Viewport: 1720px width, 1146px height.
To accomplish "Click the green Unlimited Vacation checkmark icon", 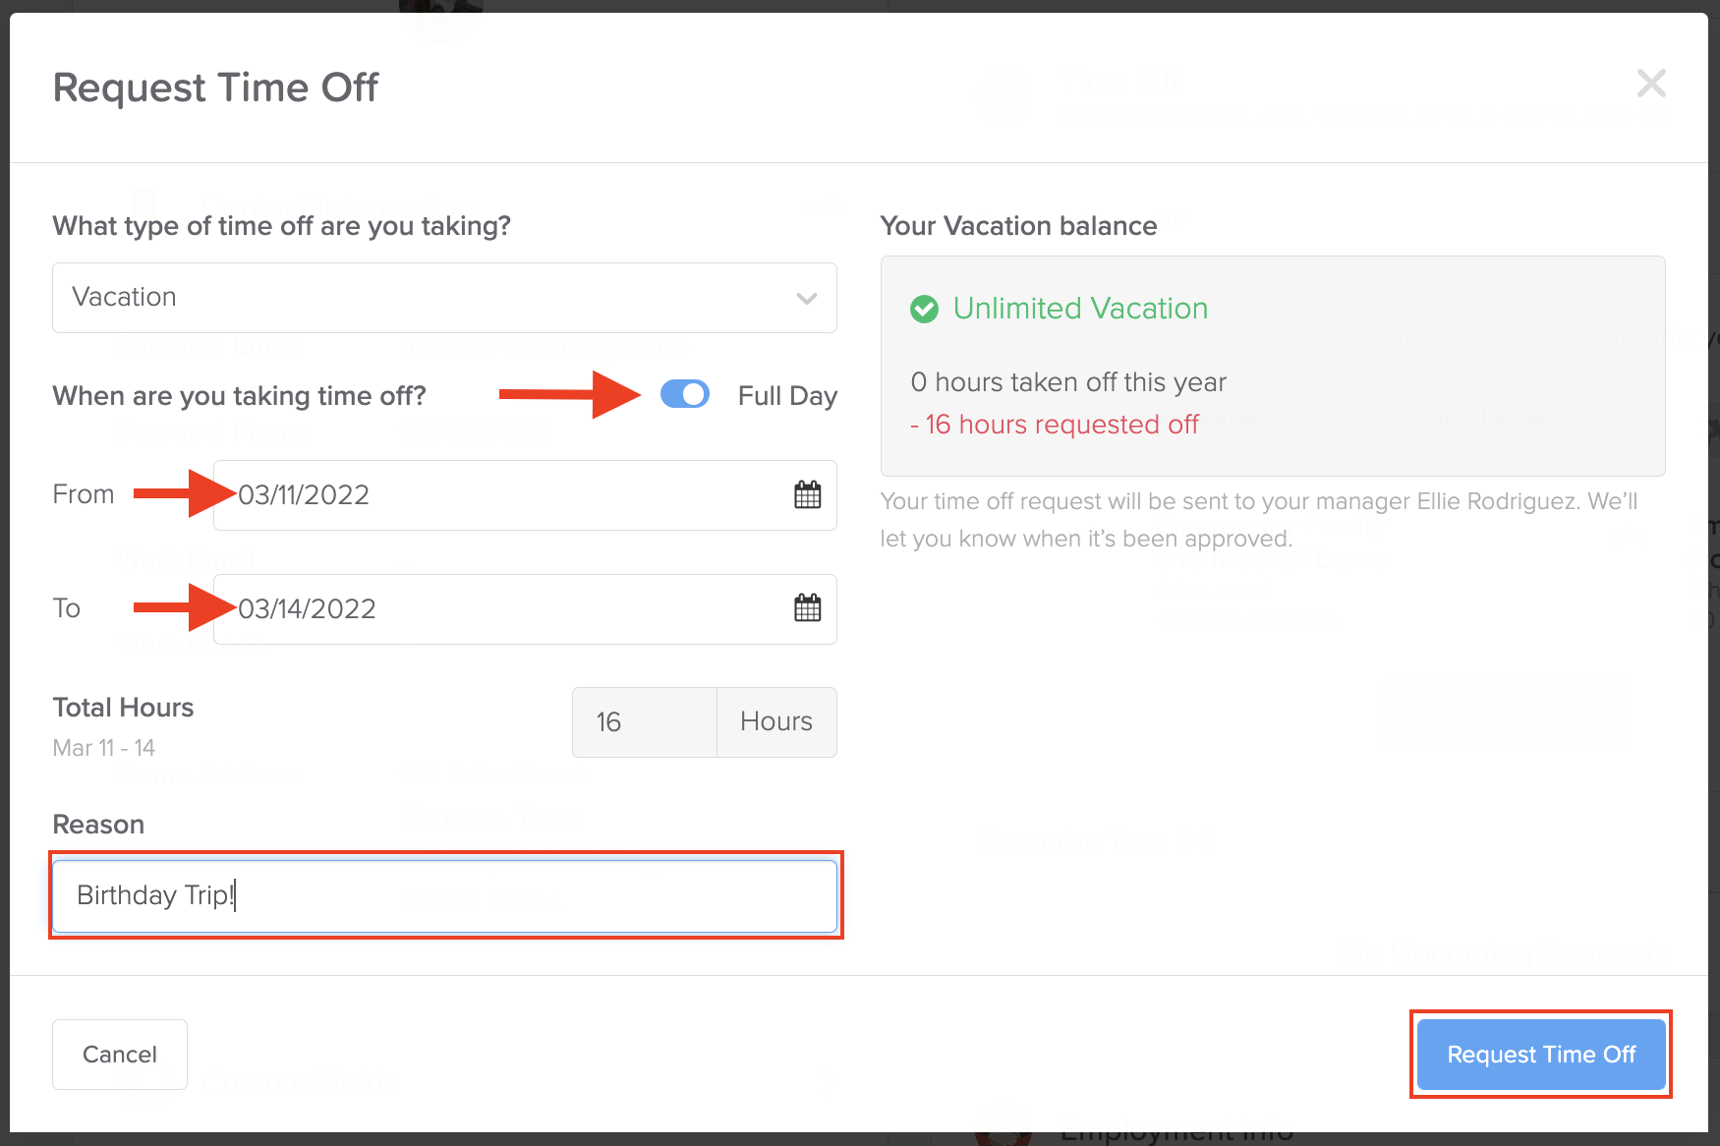I will [924, 309].
